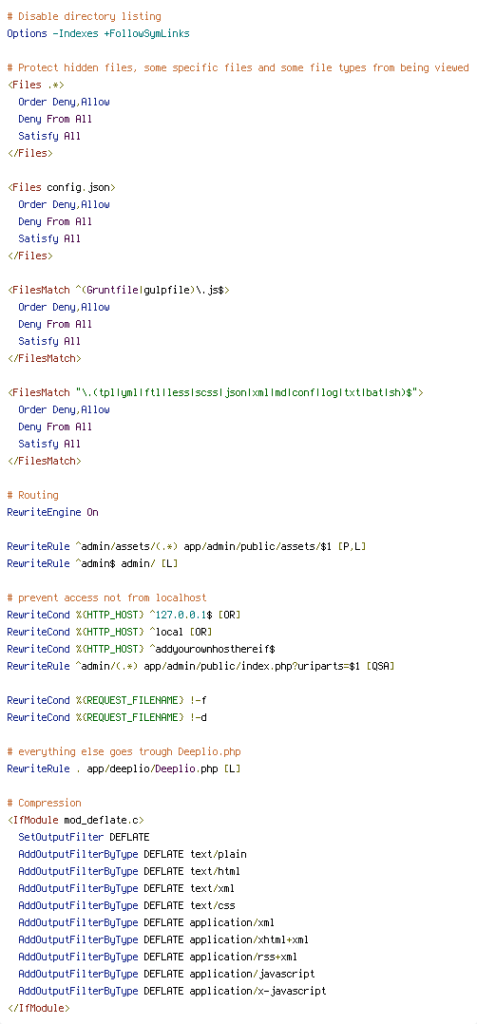Screen dimensions: 477x1024
Task: Click the RewriteRule index.php?uriparts=$1 [QSA] line
Action: [201, 665]
